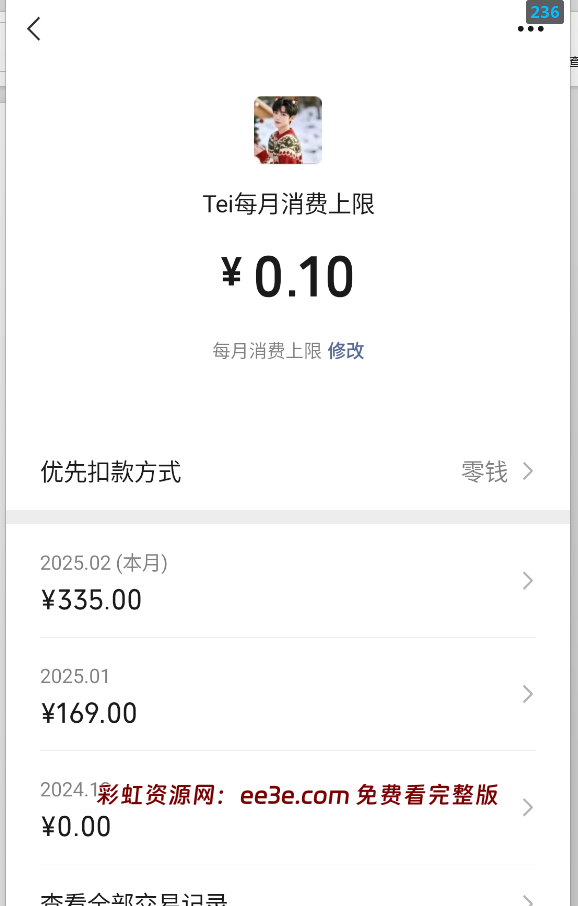This screenshot has height=906, width=578.
Task: Tap the ¥335.00 amount
Action: [91, 600]
